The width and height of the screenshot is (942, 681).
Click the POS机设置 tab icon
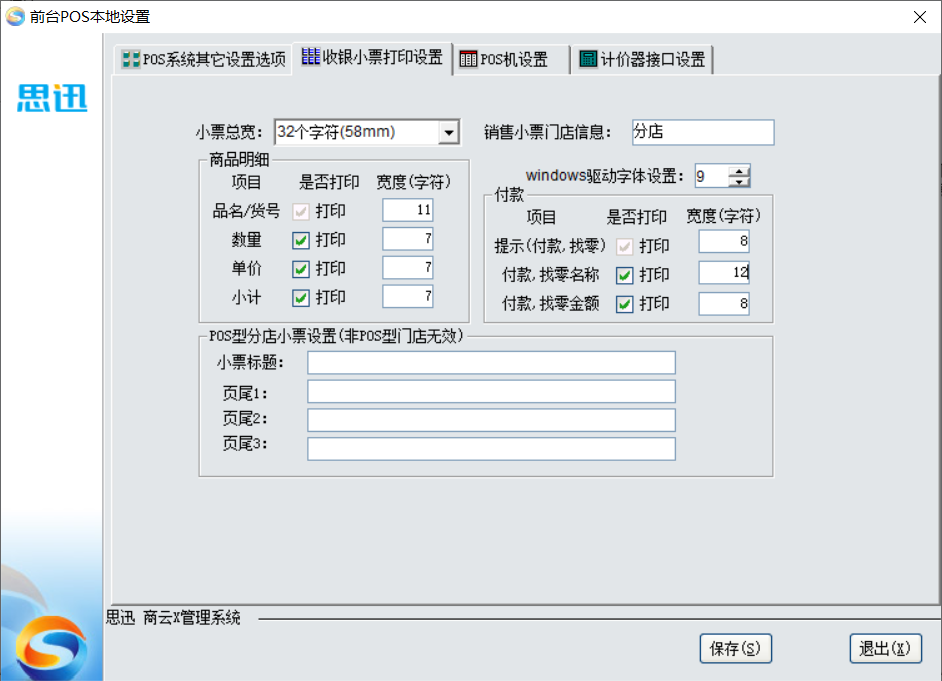(x=468, y=60)
